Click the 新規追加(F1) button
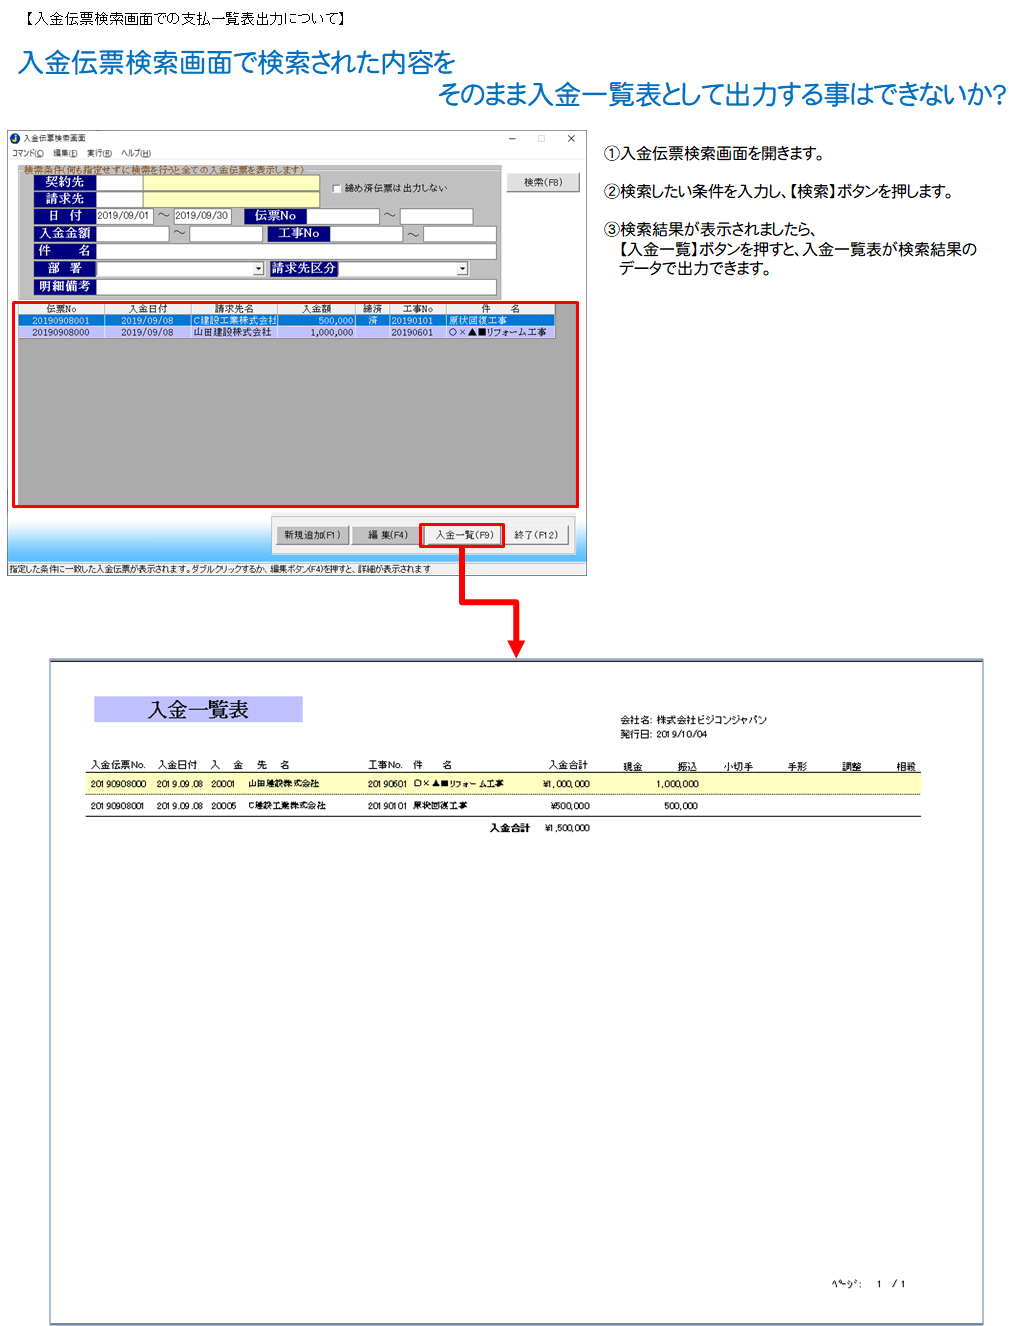The width and height of the screenshot is (1023, 1326). pos(312,535)
